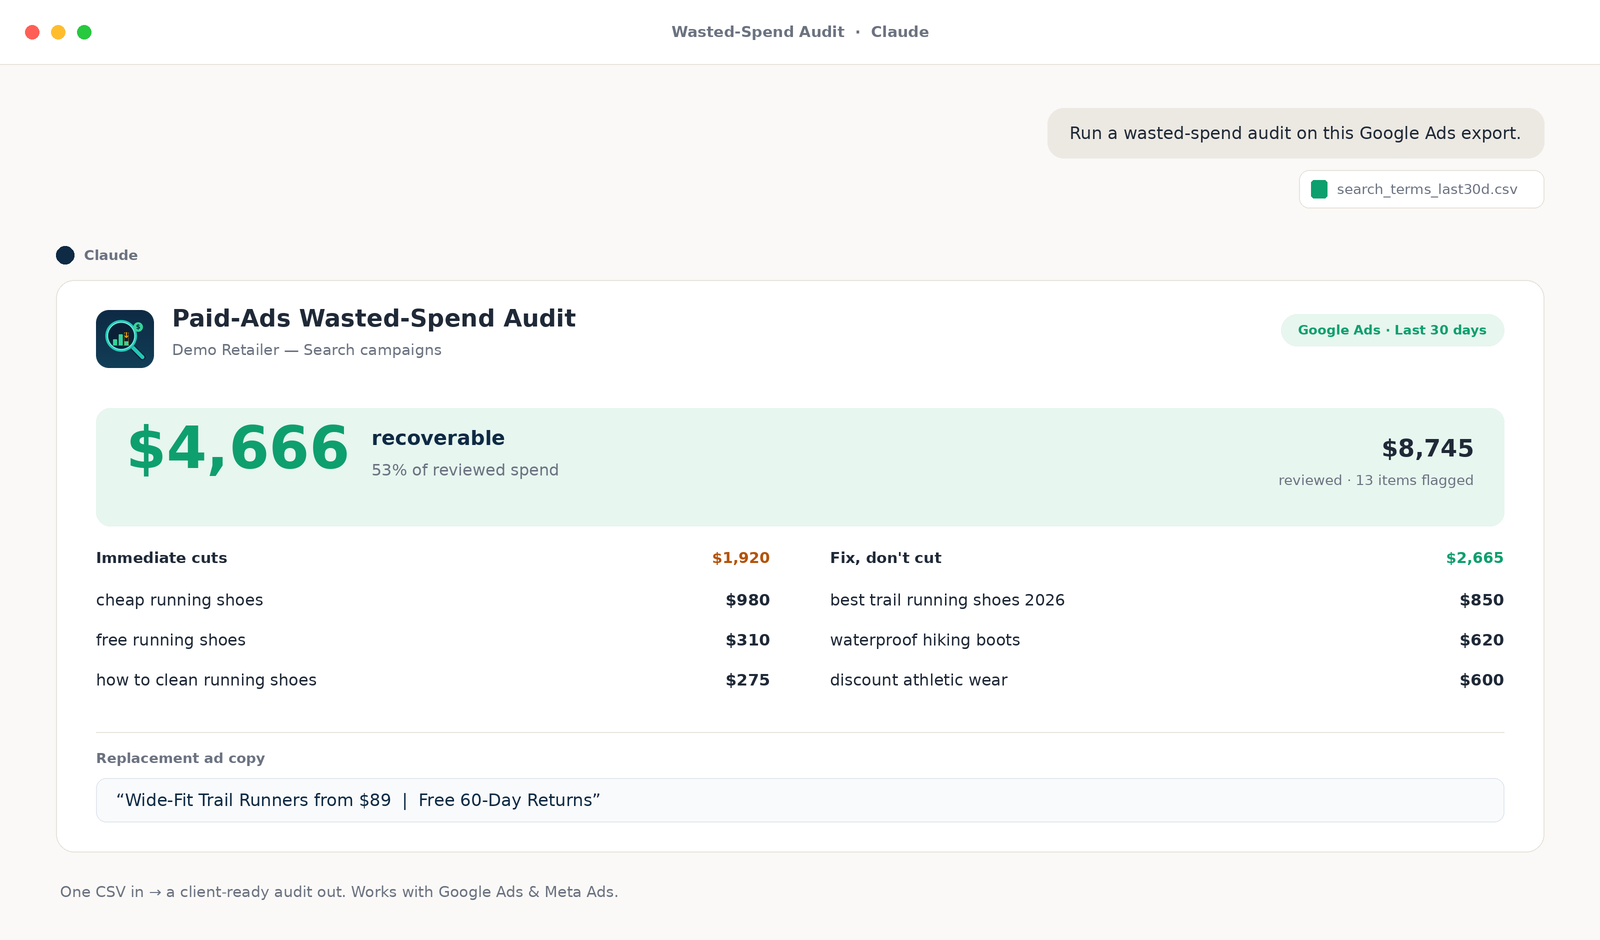1600x940 pixels.
Task: Select the replacement ad copy box
Action: point(800,800)
